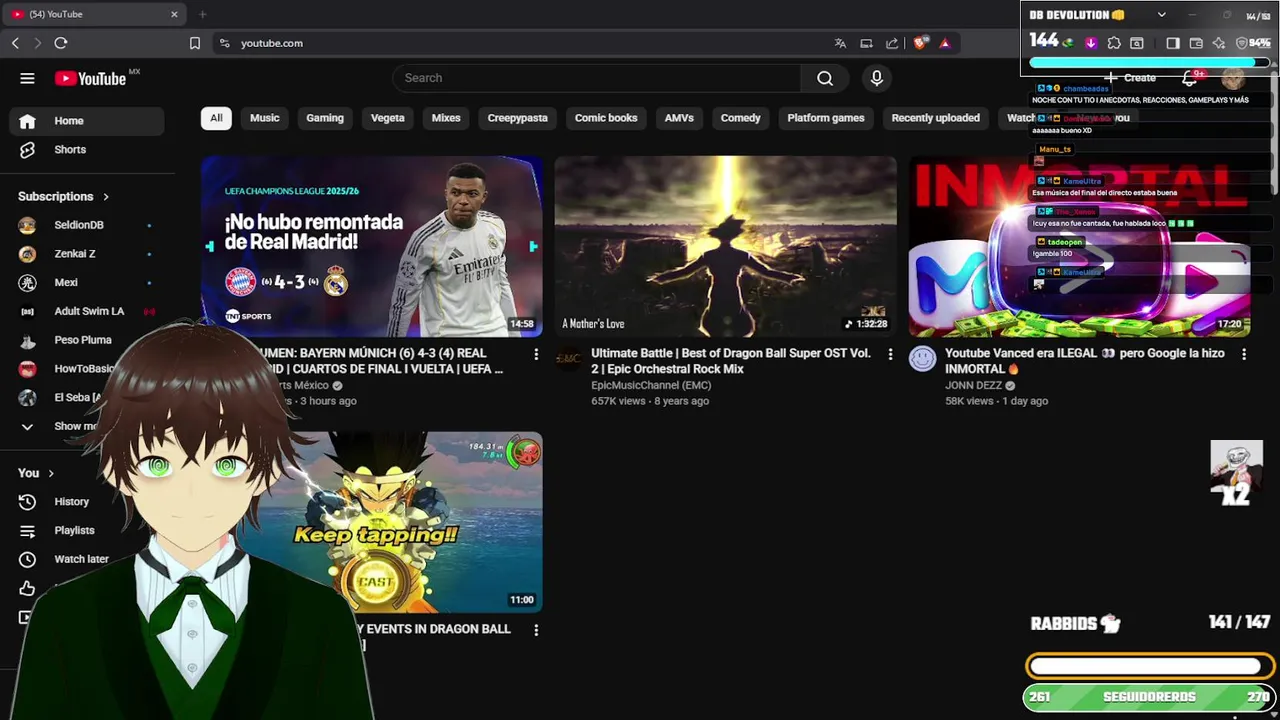Open options for Dragon Ball events video
This screenshot has width=1280, height=720.
[x=536, y=630]
